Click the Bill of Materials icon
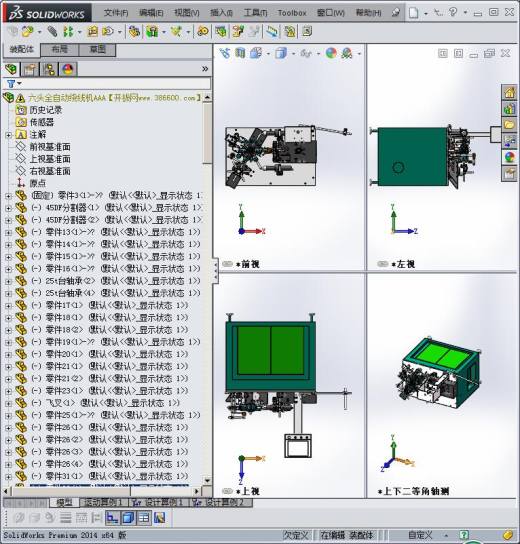This screenshot has width=520, height=544. (x=221, y=32)
